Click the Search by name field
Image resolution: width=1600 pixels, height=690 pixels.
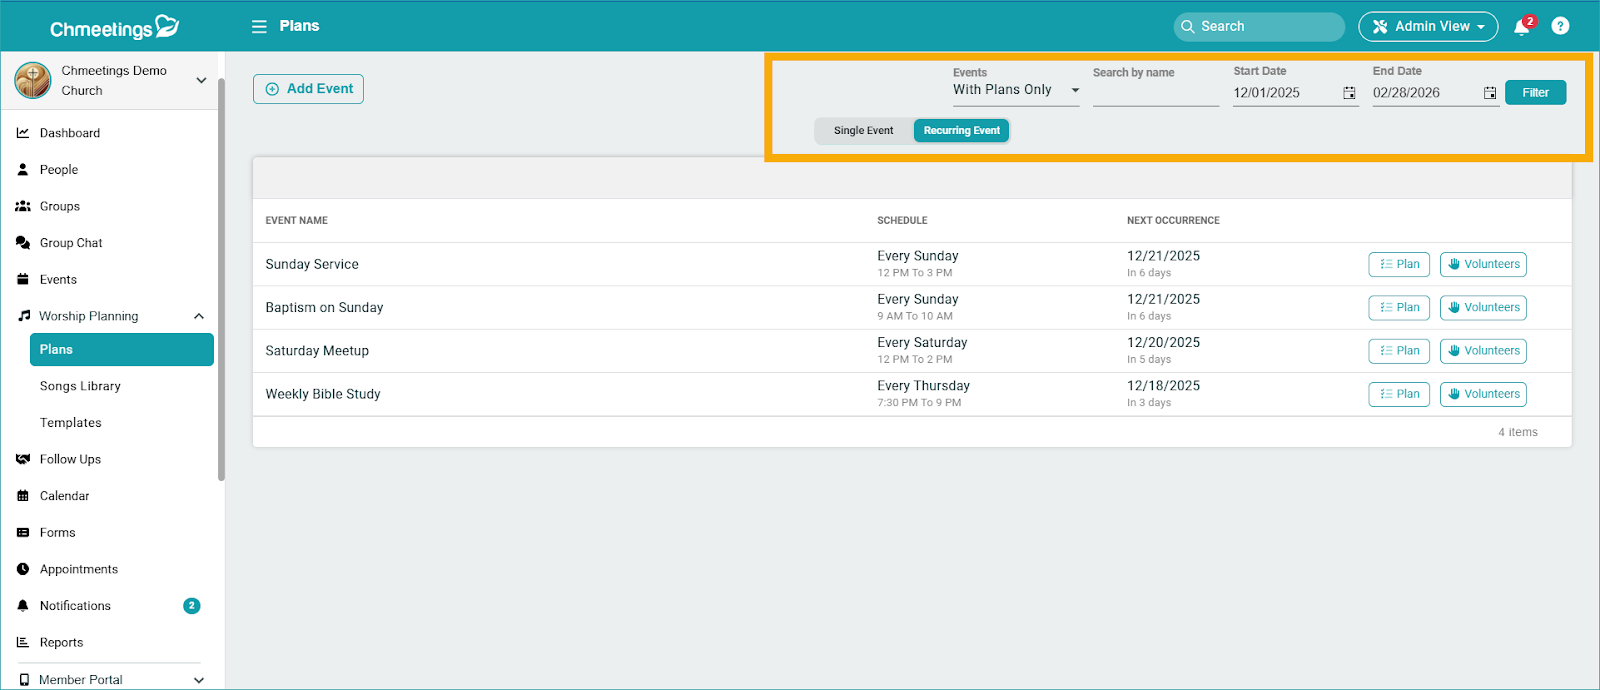pos(1155,93)
